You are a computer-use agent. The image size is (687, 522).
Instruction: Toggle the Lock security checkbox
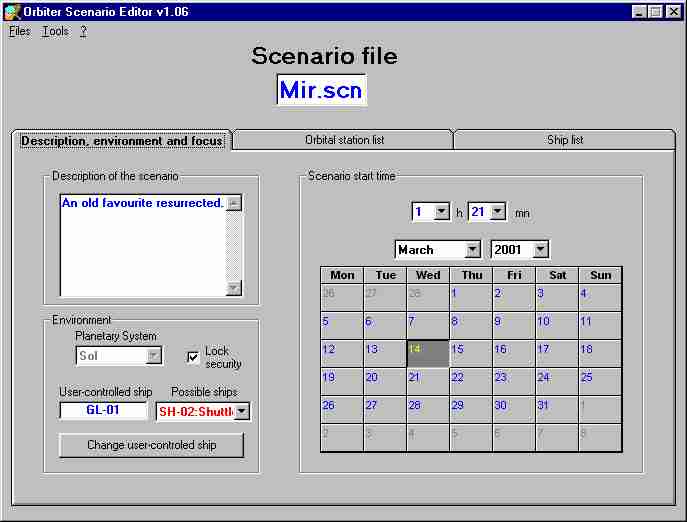pyautogui.click(x=193, y=357)
